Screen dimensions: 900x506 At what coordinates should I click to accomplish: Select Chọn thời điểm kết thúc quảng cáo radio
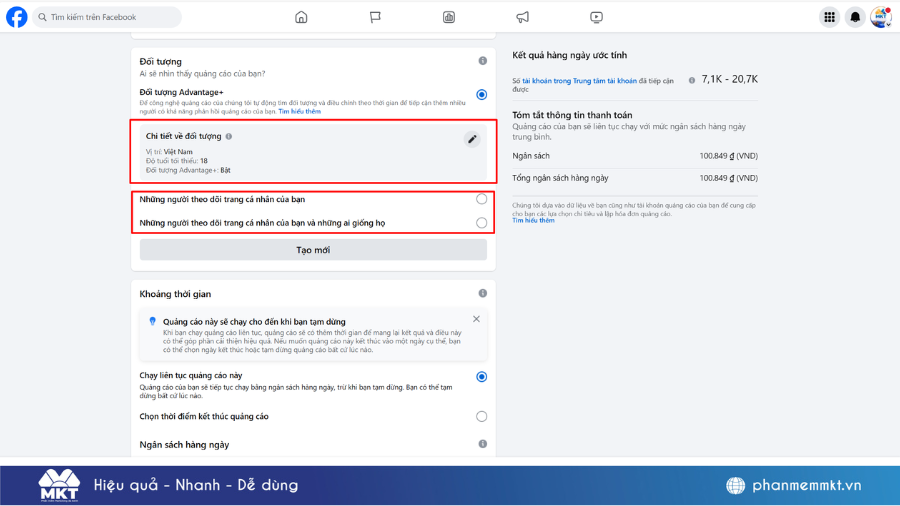tap(482, 417)
